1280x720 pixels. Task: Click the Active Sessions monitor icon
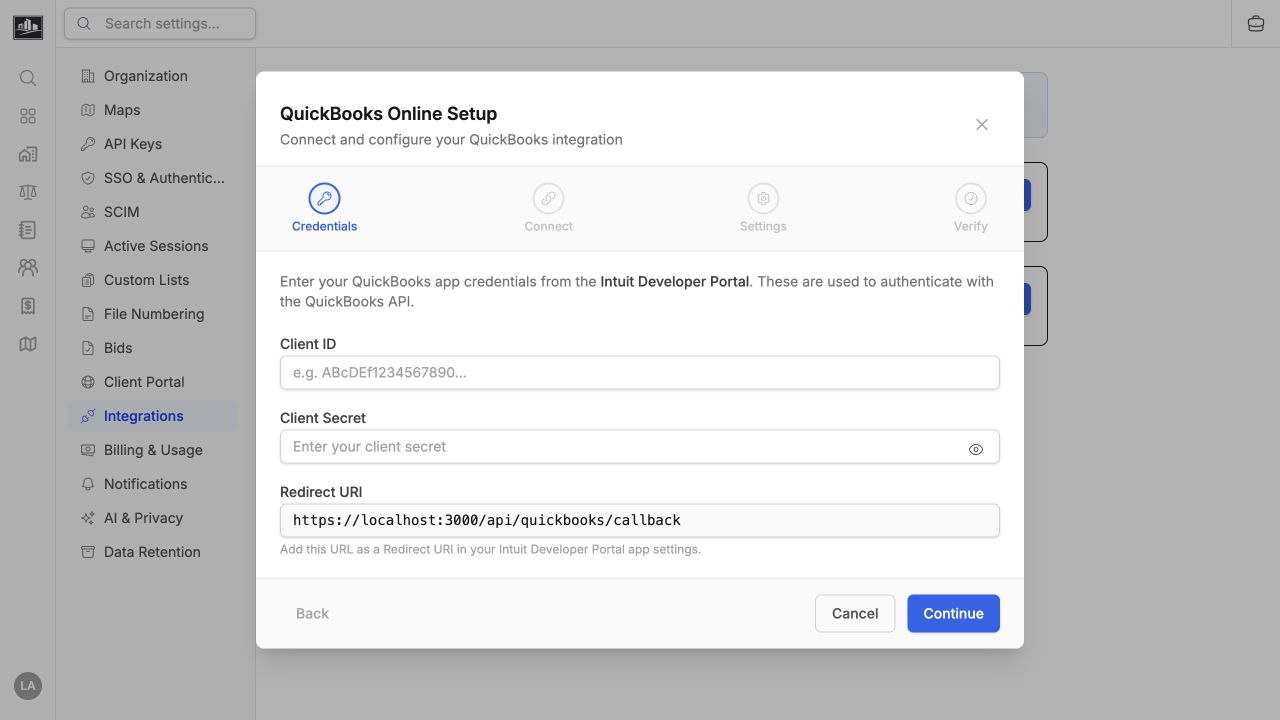[88, 246]
